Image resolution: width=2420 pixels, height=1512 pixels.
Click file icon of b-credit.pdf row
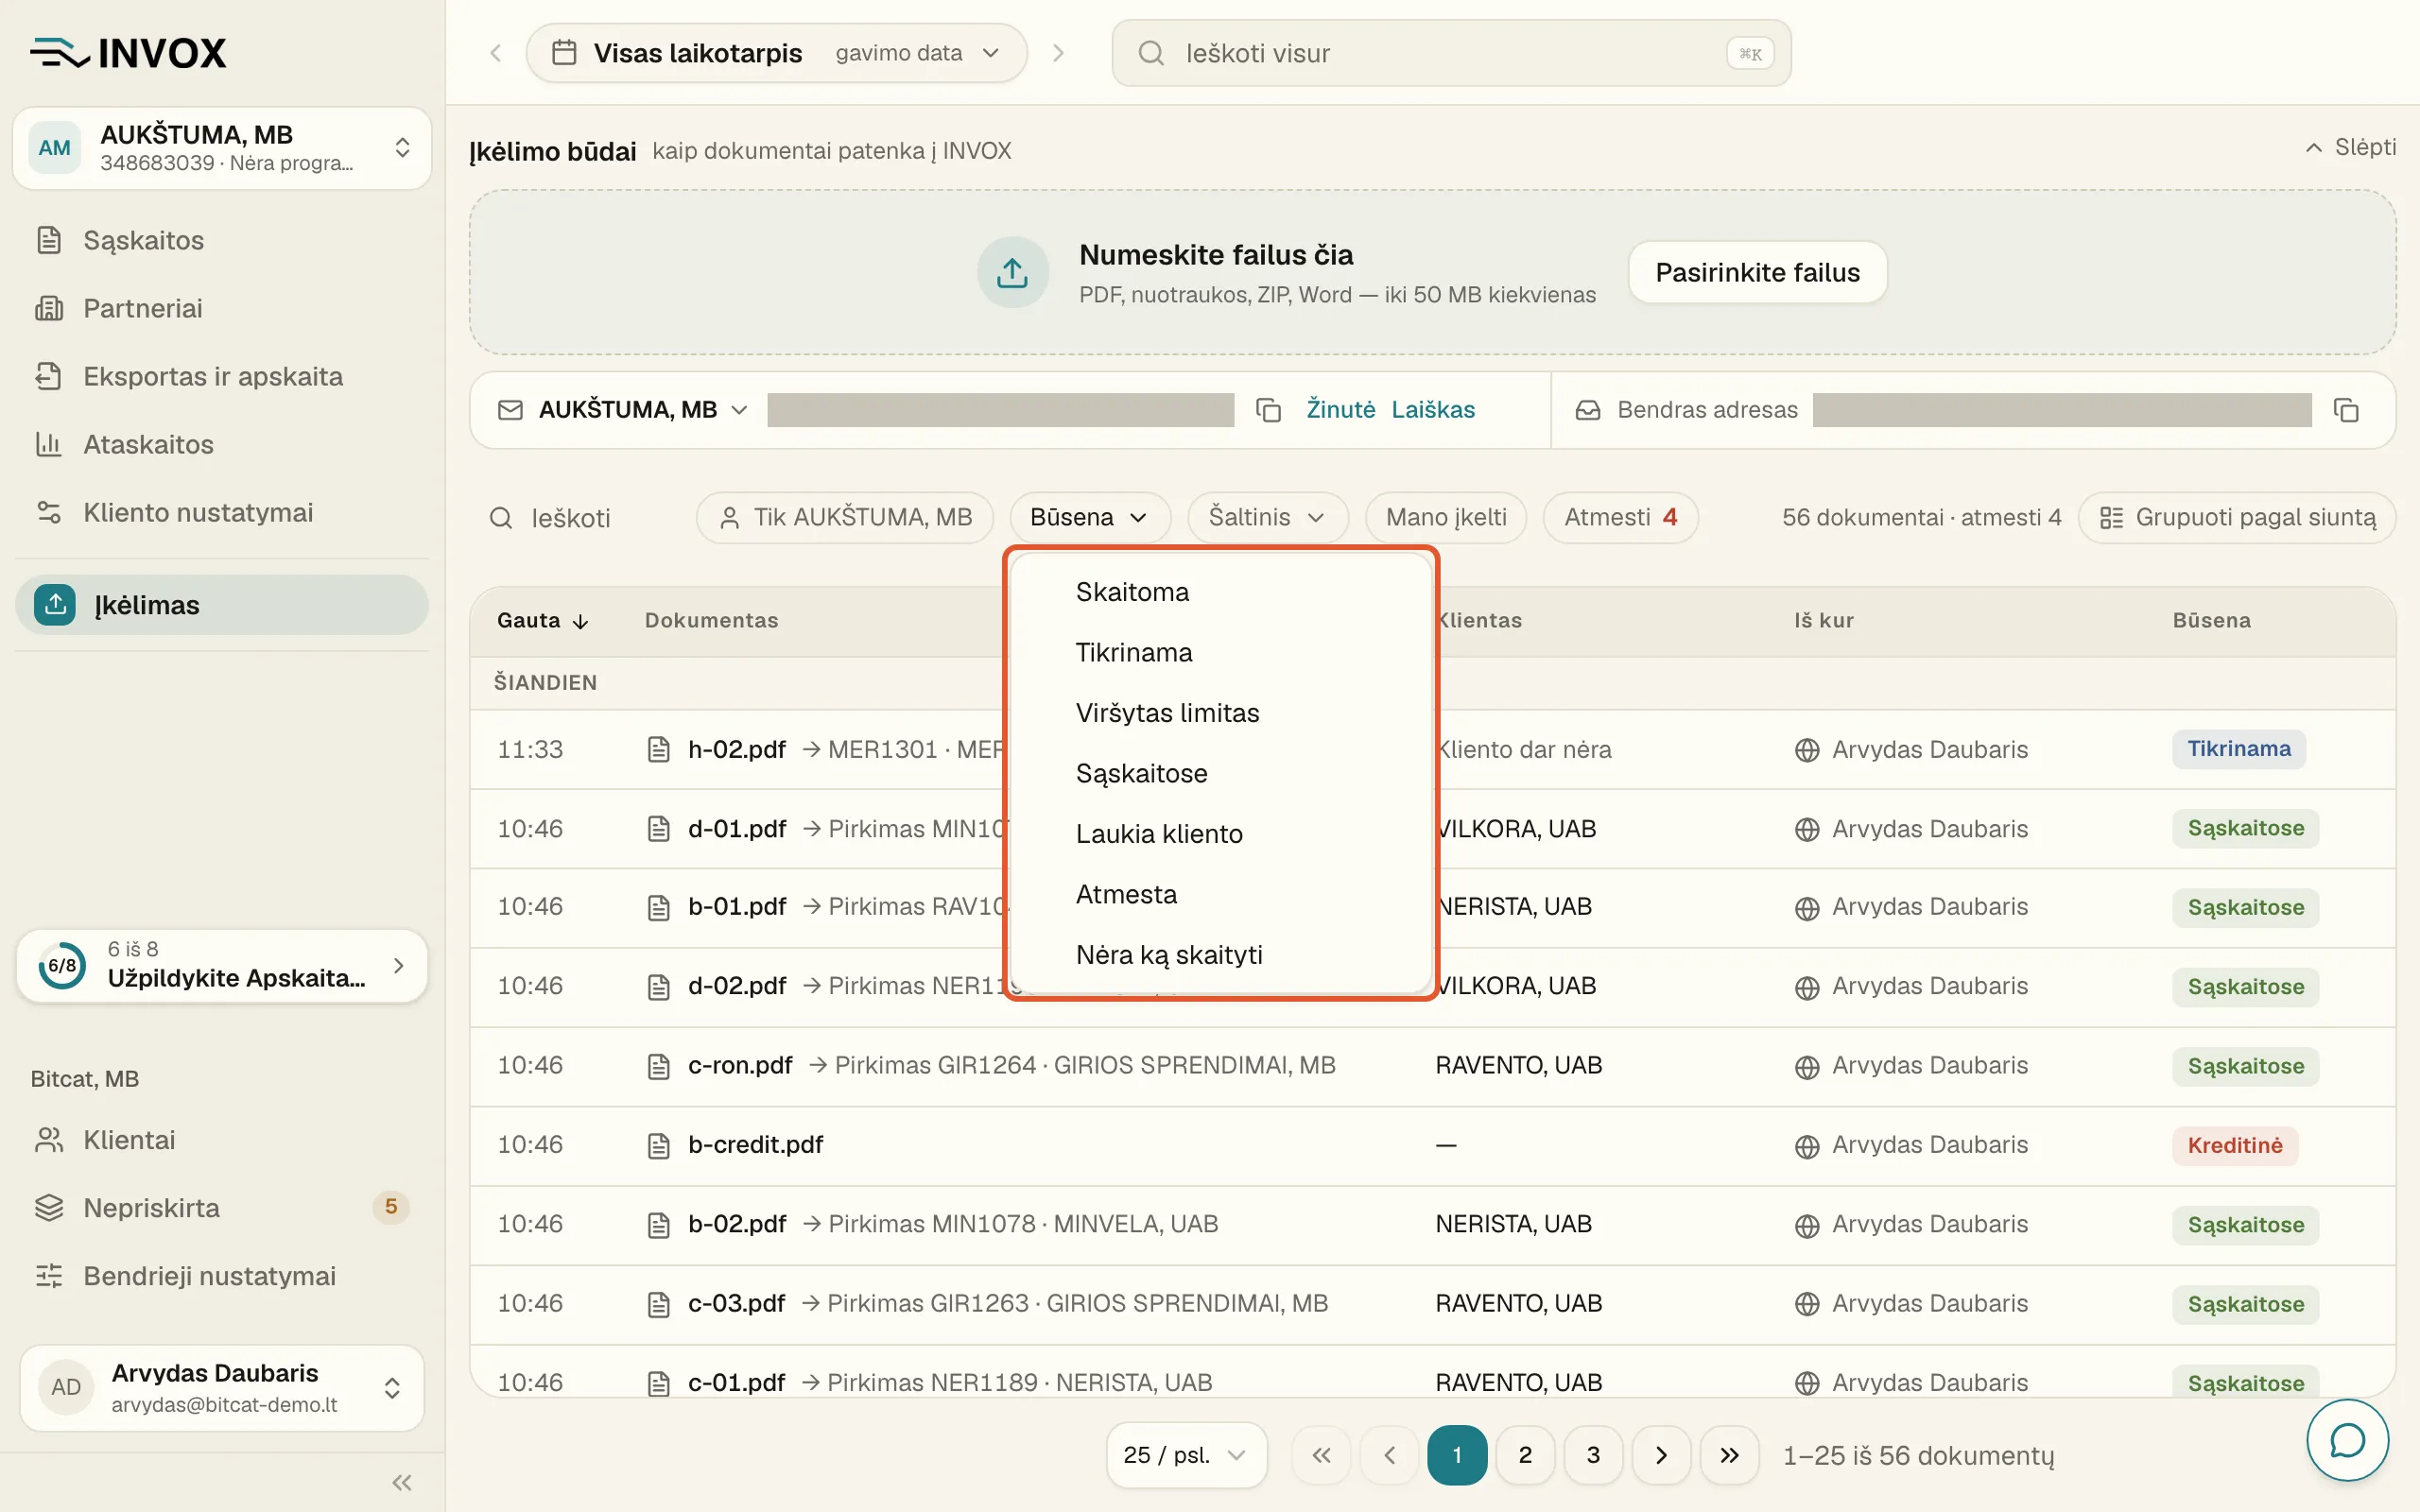pyautogui.click(x=658, y=1146)
